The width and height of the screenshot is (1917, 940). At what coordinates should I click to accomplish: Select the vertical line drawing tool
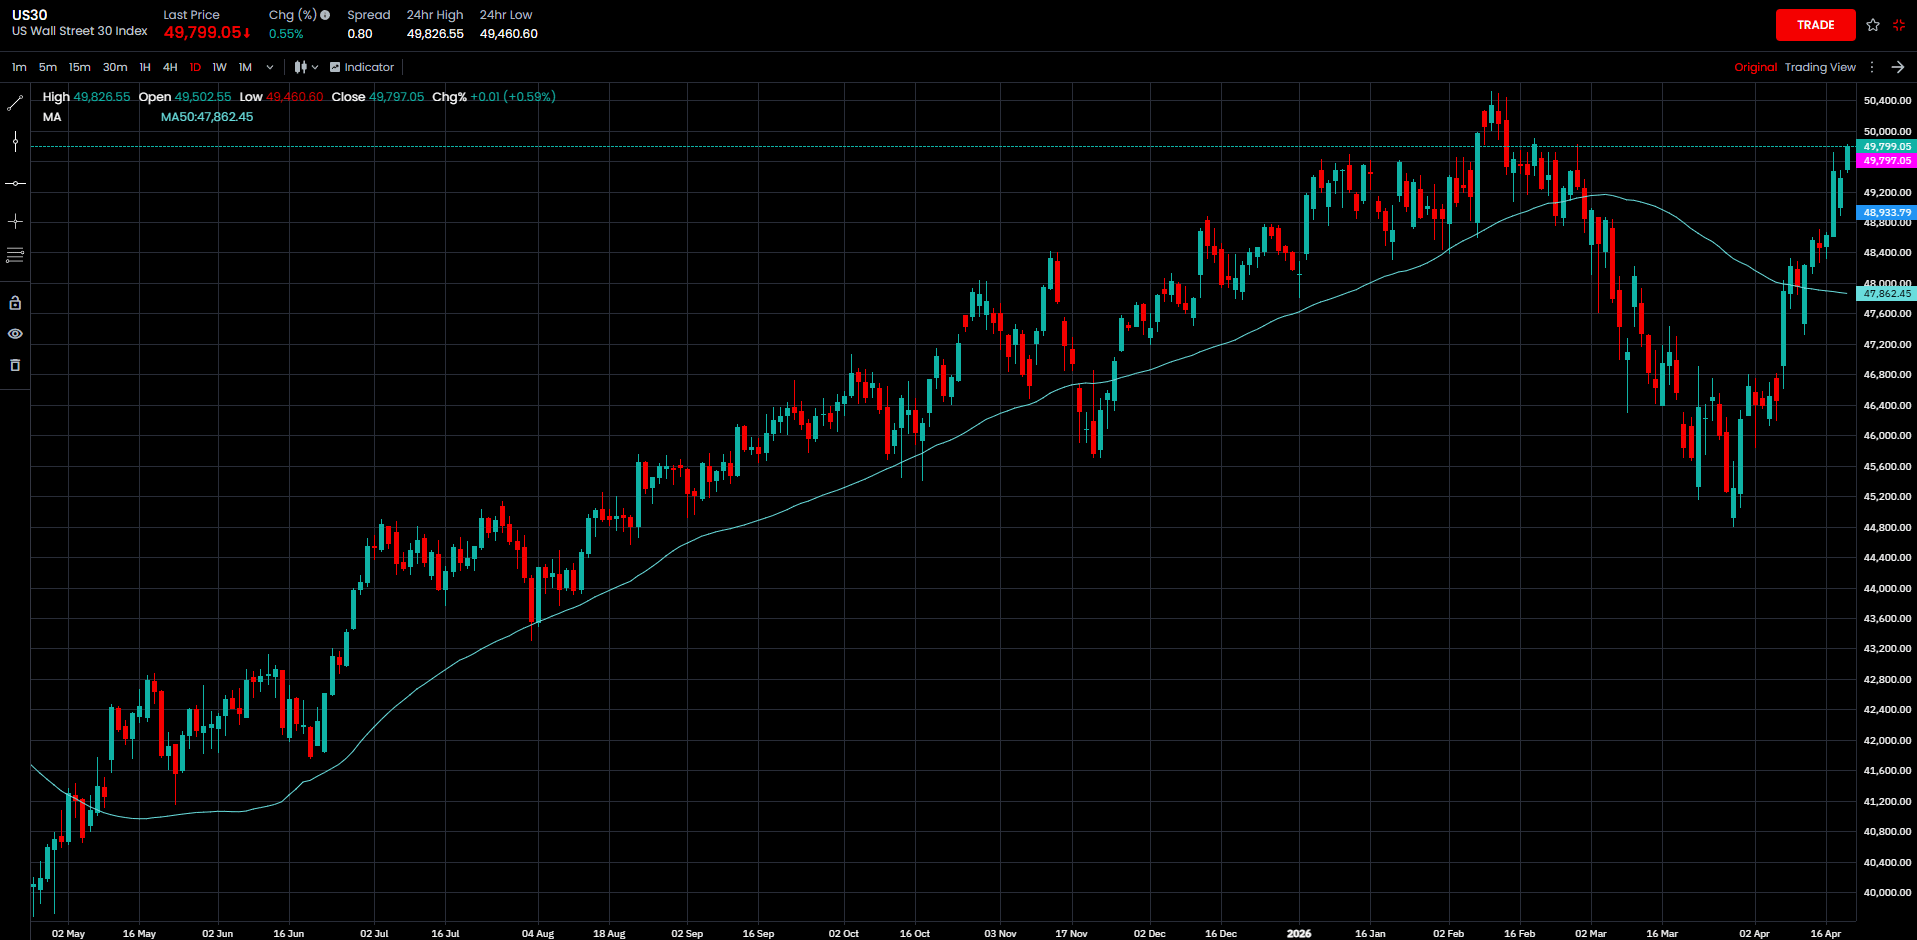[15, 142]
